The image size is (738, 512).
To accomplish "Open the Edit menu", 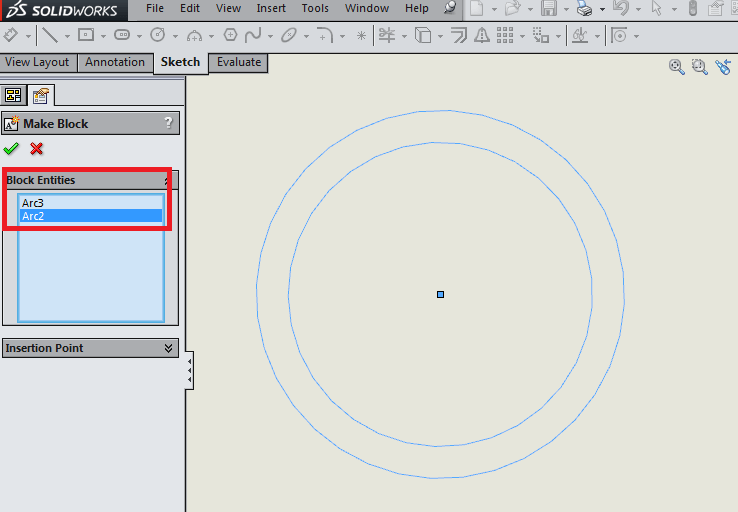I will 190,8.
